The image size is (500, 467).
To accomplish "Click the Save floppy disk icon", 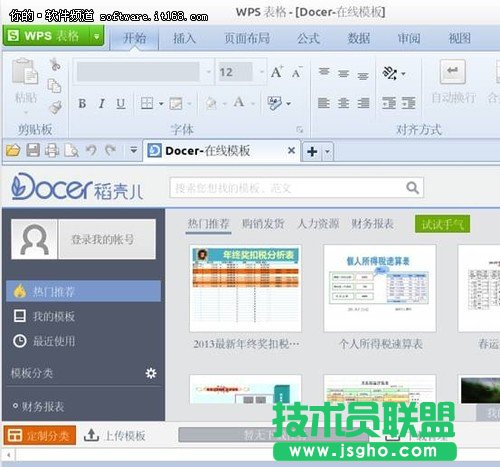I will click(33, 151).
